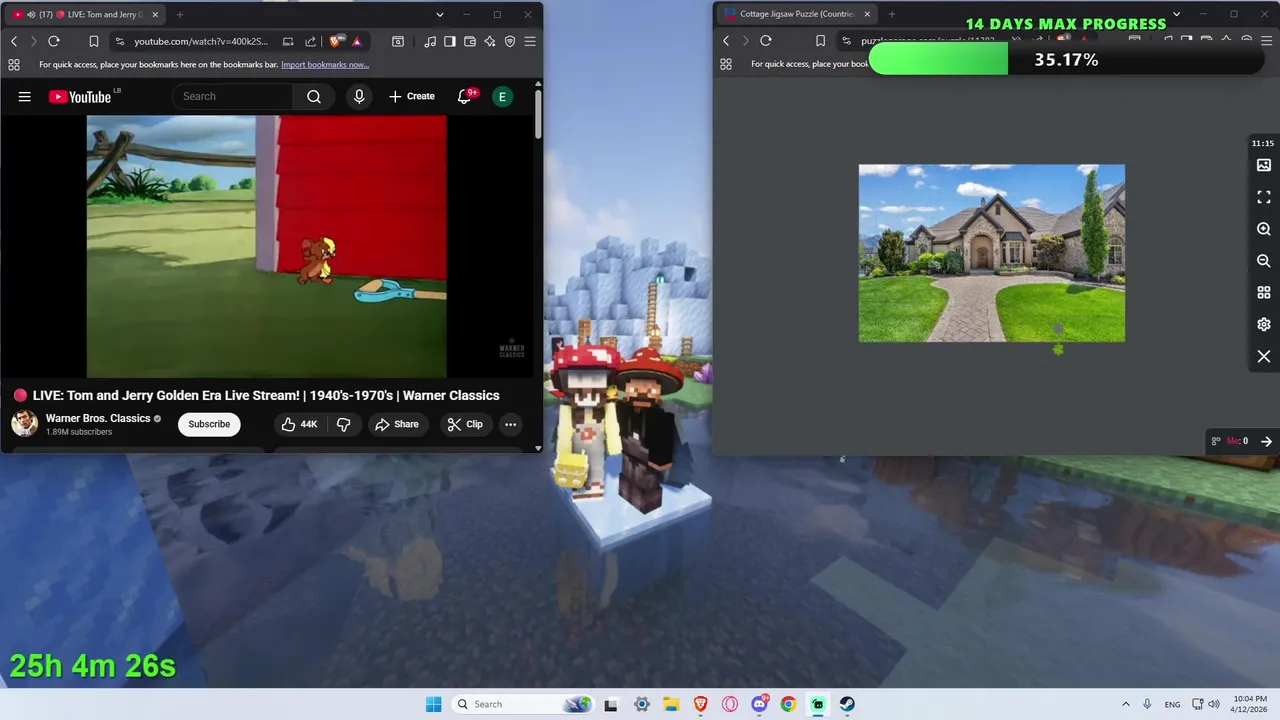The height and width of the screenshot is (720, 1280).
Task: Zoom in on the puzzle
Action: pyautogui.click(x=1264, y=229)
